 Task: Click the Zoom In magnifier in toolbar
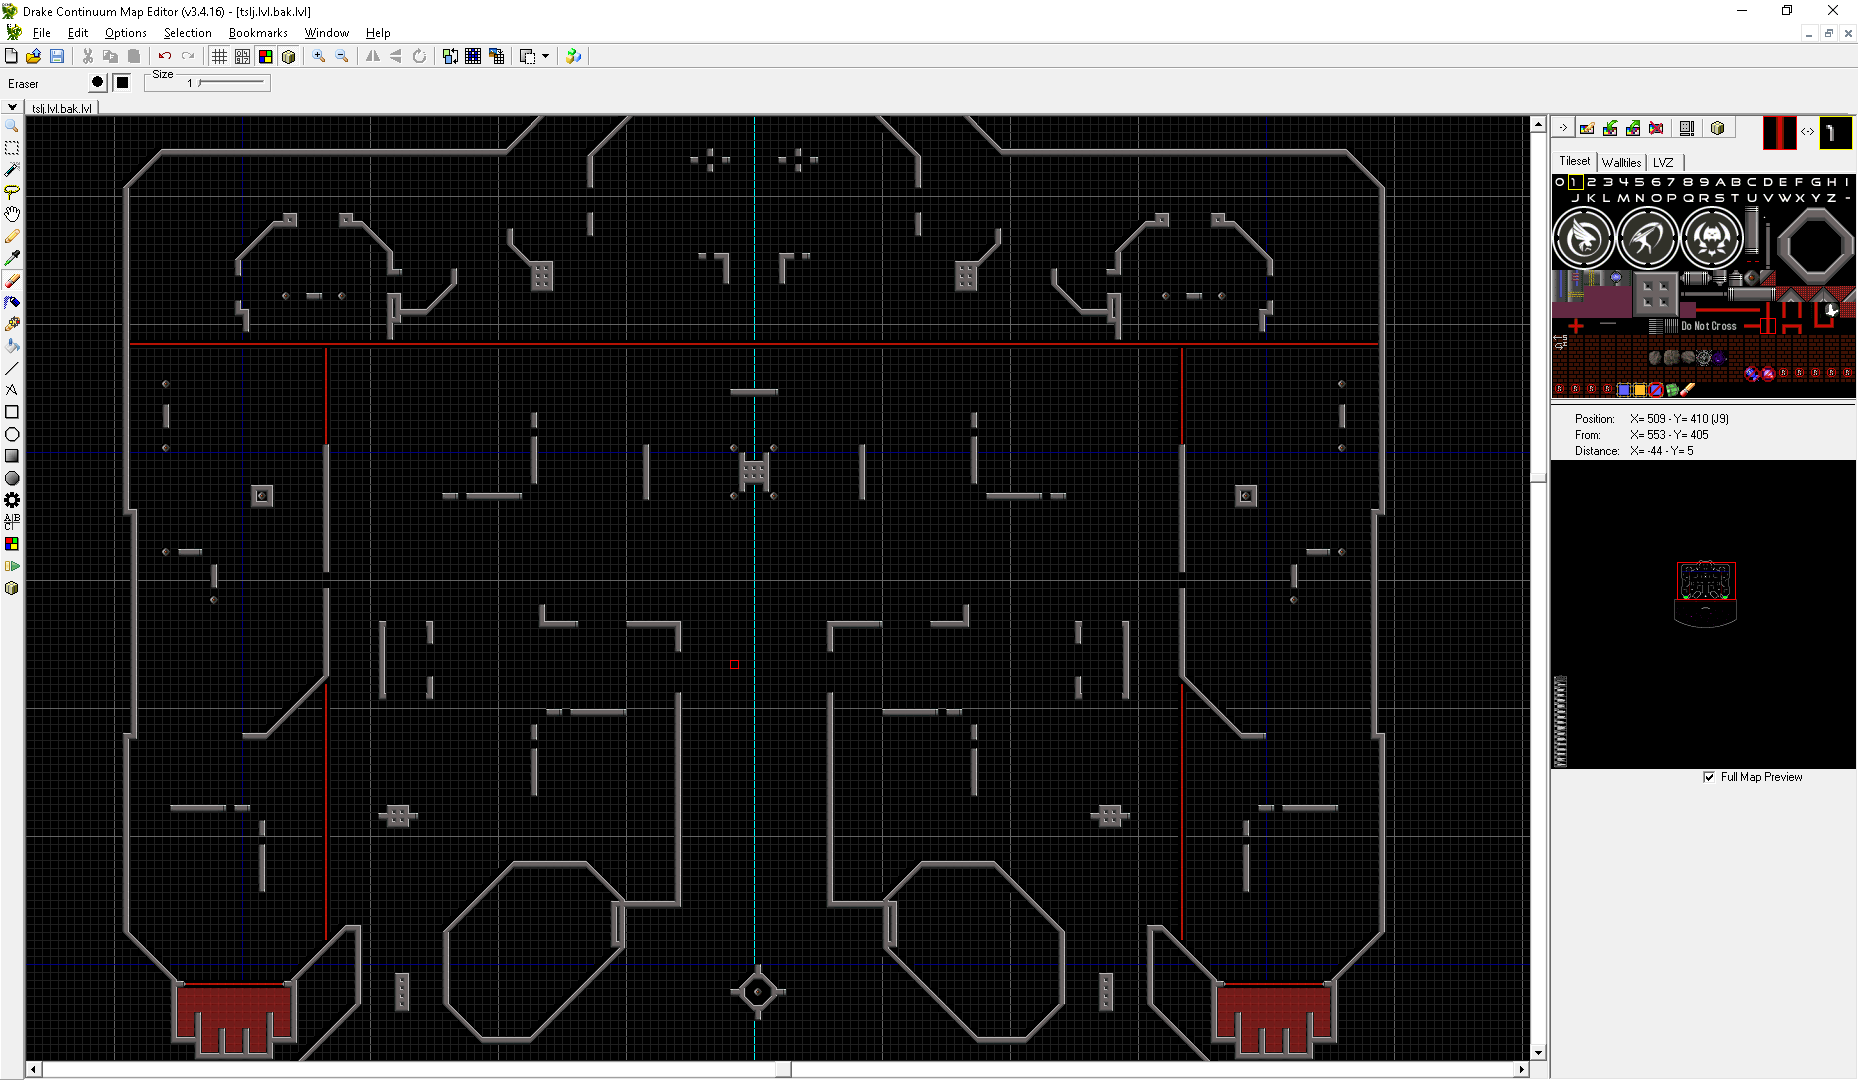[319, 56]
